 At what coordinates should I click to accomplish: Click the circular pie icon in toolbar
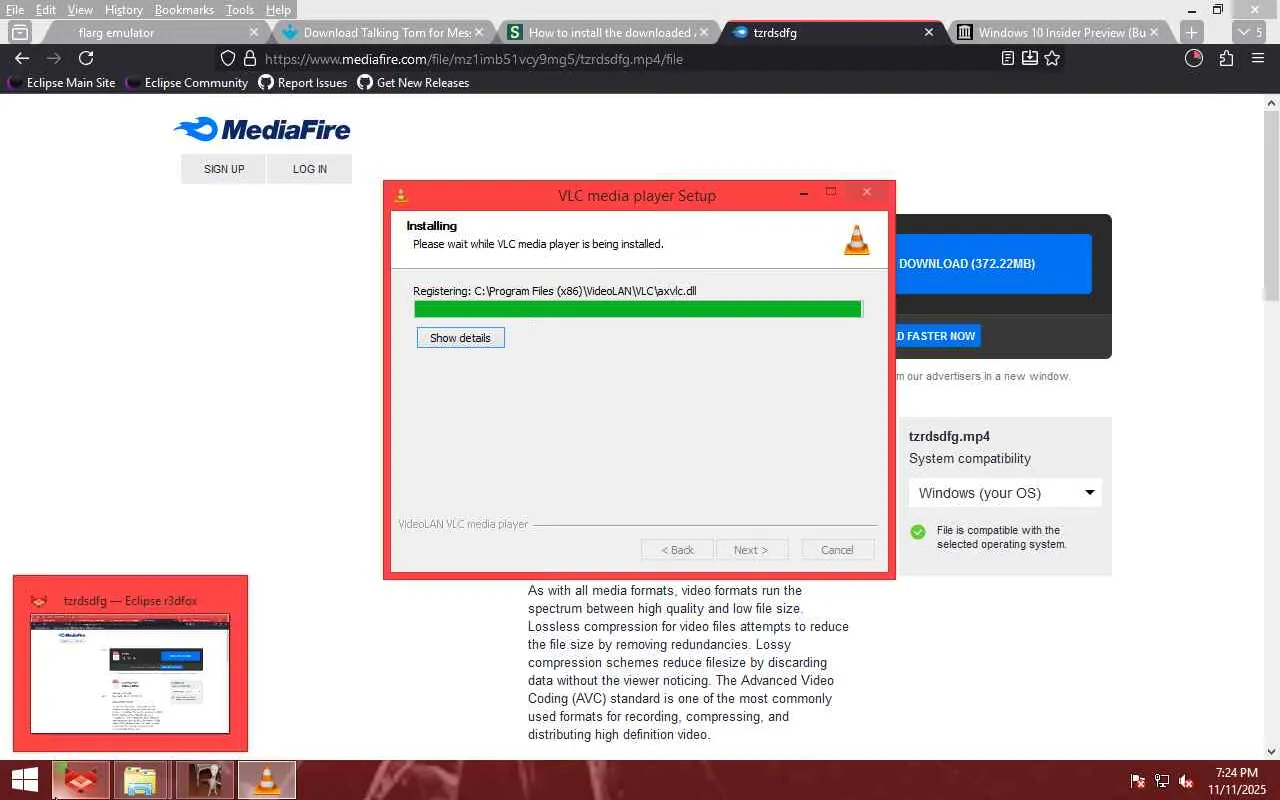click(1193, 58)
